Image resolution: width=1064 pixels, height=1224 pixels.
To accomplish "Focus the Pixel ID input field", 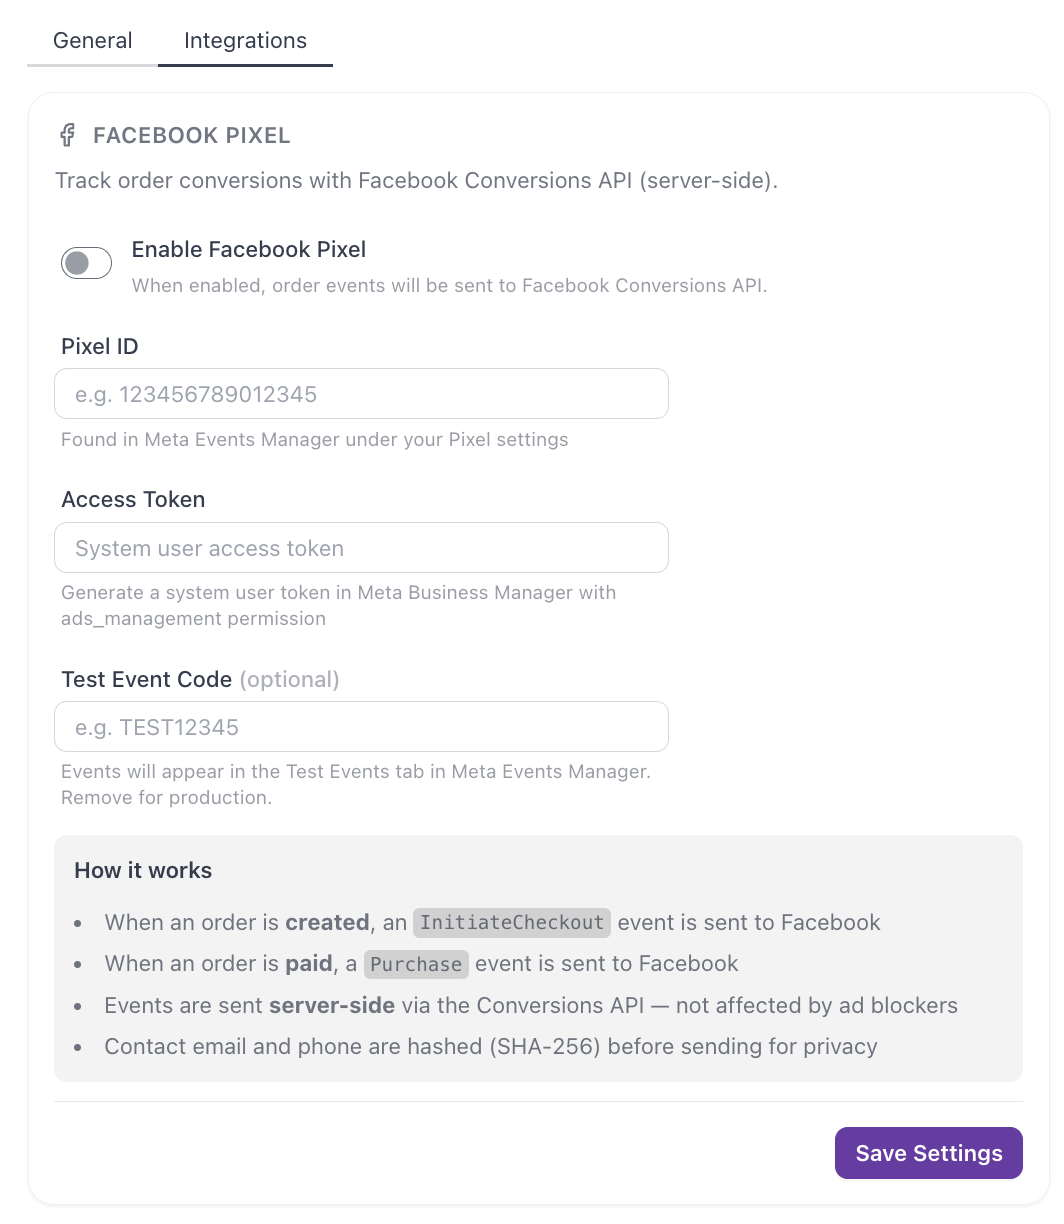I will 361,394.
